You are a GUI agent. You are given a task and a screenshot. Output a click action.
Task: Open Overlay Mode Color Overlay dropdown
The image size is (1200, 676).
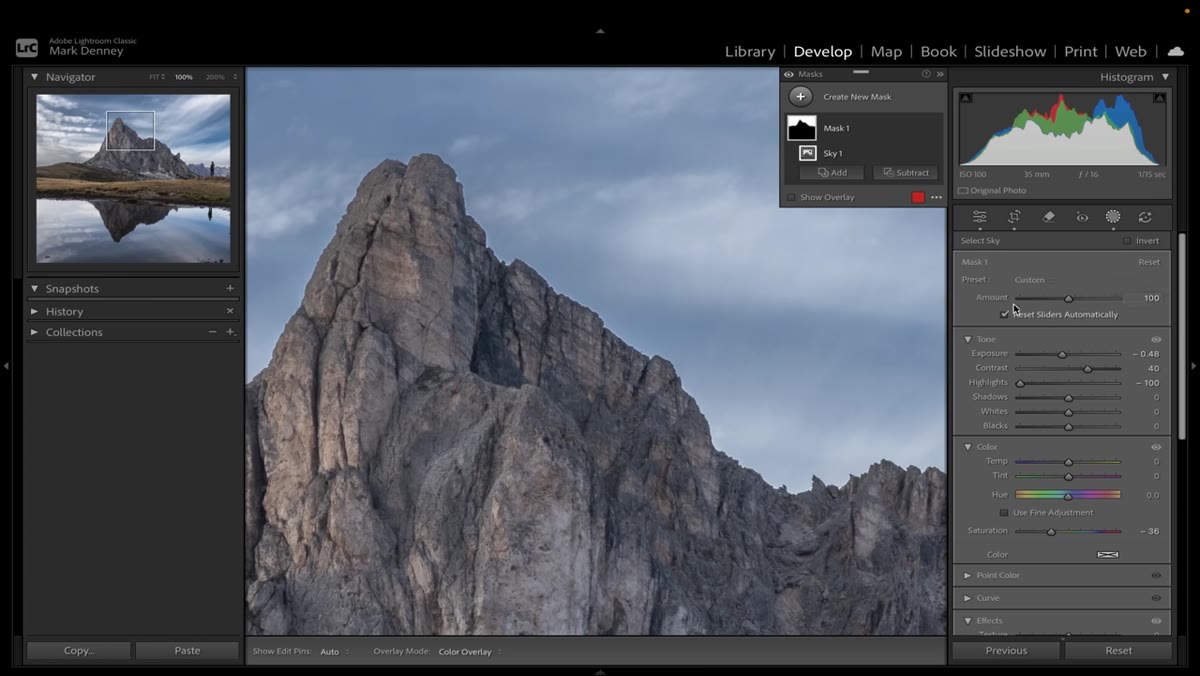(x=469, y=652)
